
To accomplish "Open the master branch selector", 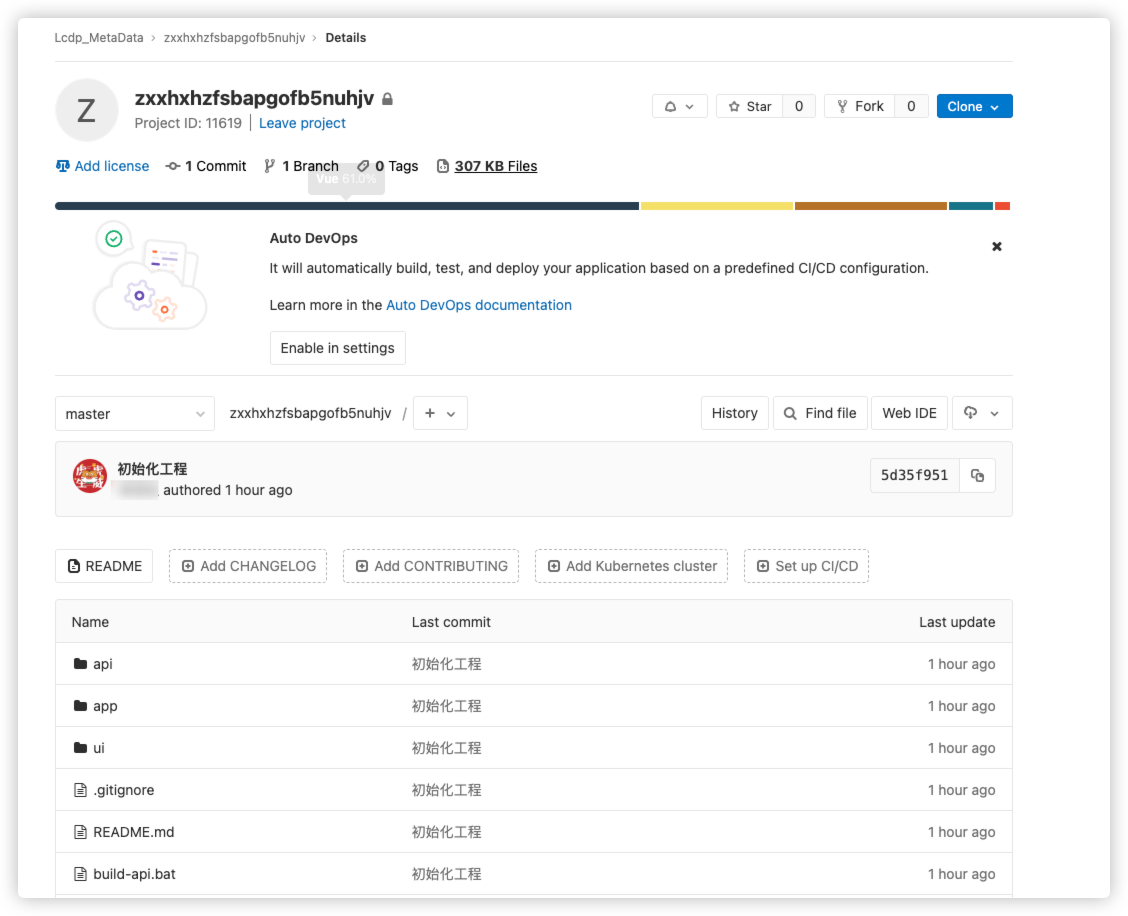I will pos(134,414).
